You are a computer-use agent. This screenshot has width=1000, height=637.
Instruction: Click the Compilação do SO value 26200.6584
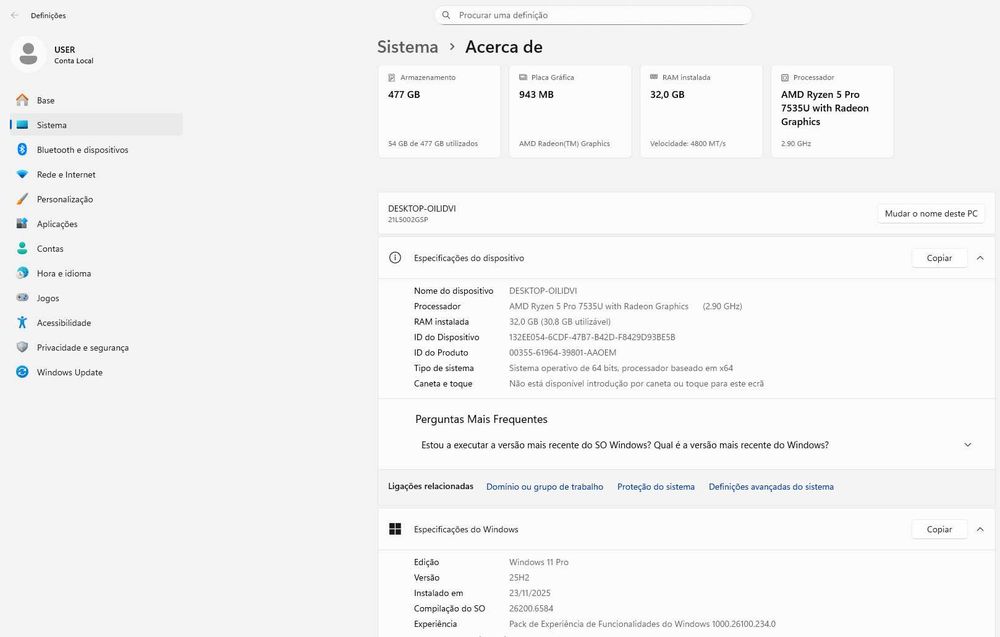tap(531, 608)
